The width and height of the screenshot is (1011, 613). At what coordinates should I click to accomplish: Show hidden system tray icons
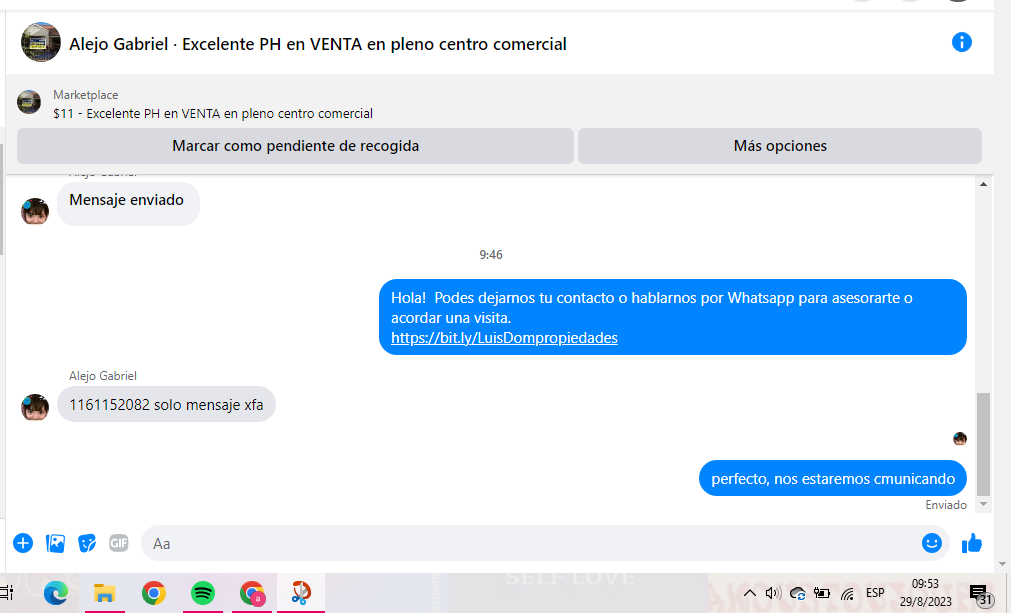click(749, 593)
